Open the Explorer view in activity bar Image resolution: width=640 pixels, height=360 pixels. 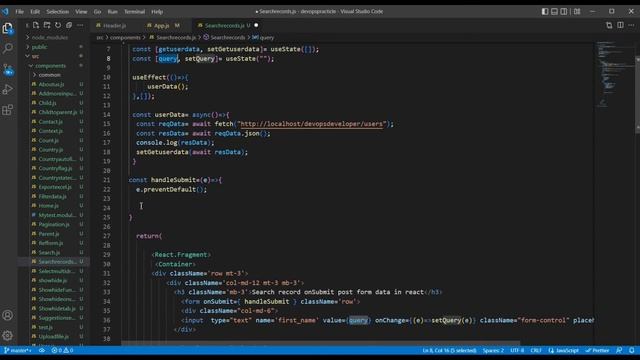8,29
